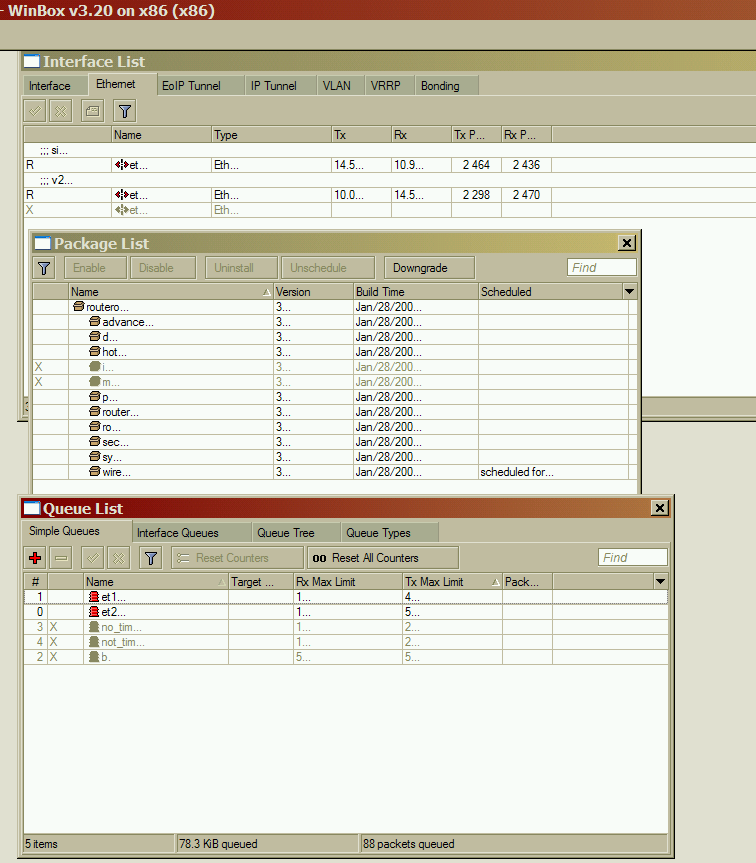
Task: Click disable X icon in Interface List toolbar
Action: (x=61, y=111)
